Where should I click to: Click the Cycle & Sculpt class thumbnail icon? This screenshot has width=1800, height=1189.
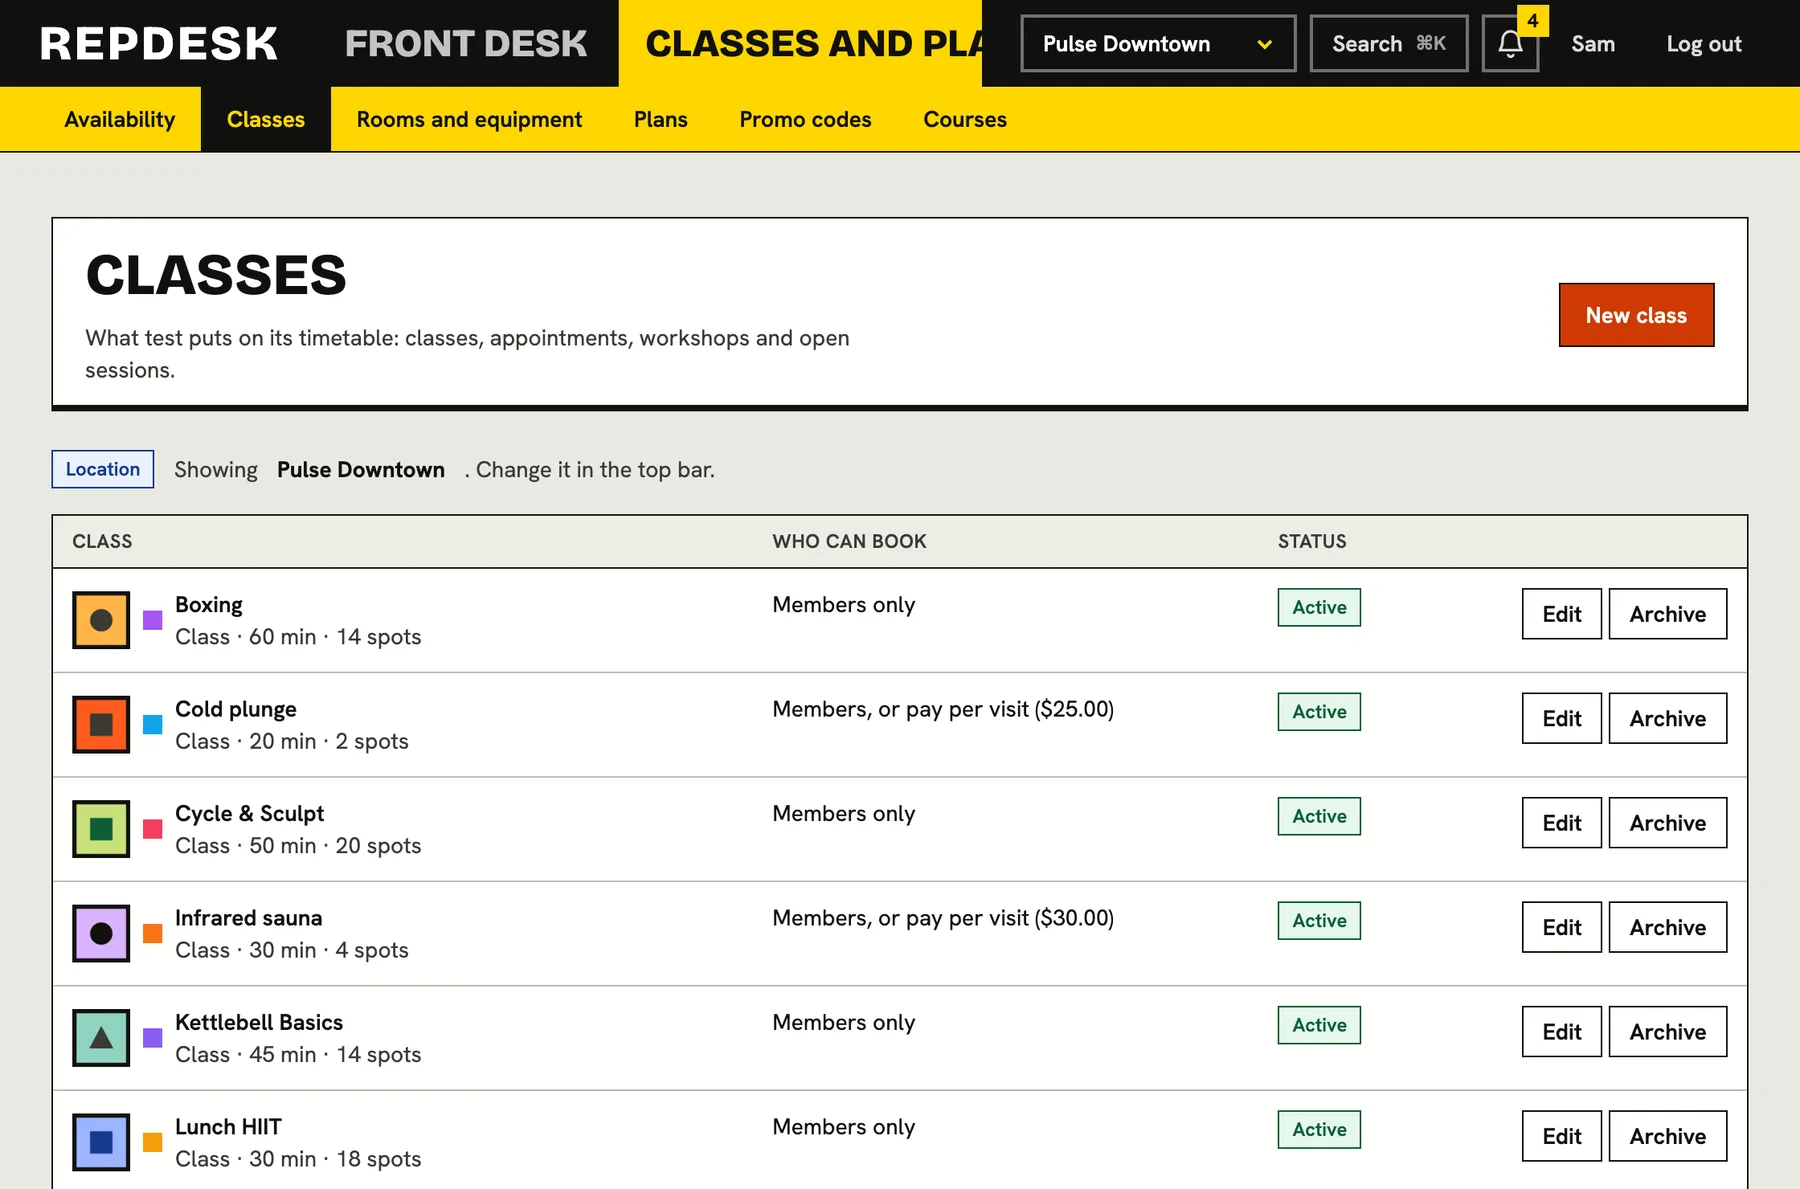click(x=101, y=829)
